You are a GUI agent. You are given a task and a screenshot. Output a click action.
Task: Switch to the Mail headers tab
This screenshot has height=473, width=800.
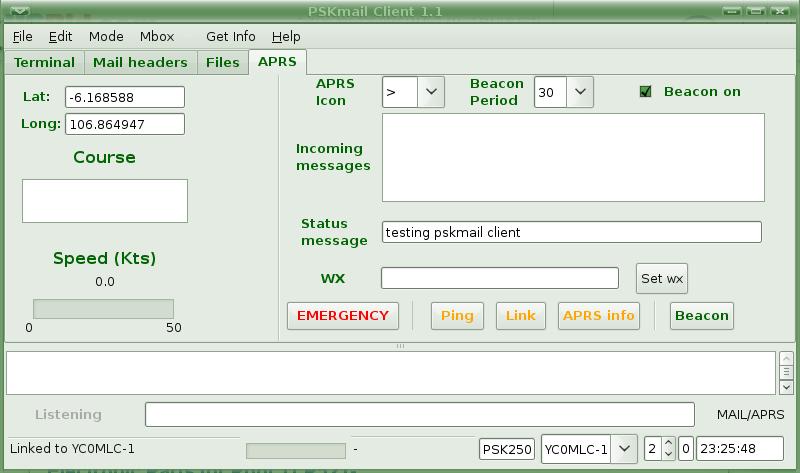(x=140, y=62)
